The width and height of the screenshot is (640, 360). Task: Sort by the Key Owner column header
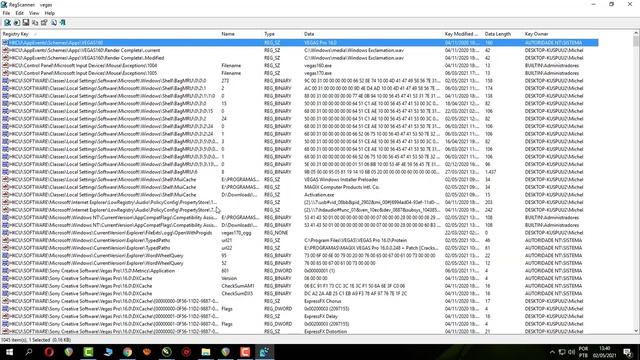point(560,34)
